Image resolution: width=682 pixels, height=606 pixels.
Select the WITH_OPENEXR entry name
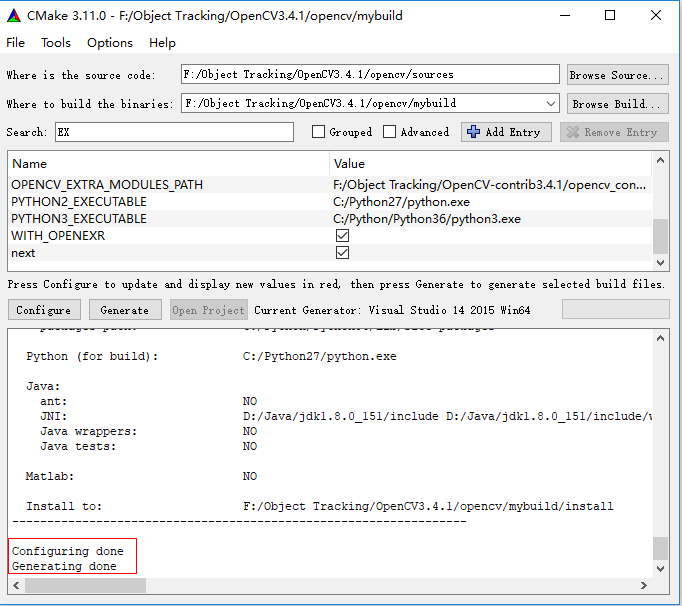click(58, 236)
